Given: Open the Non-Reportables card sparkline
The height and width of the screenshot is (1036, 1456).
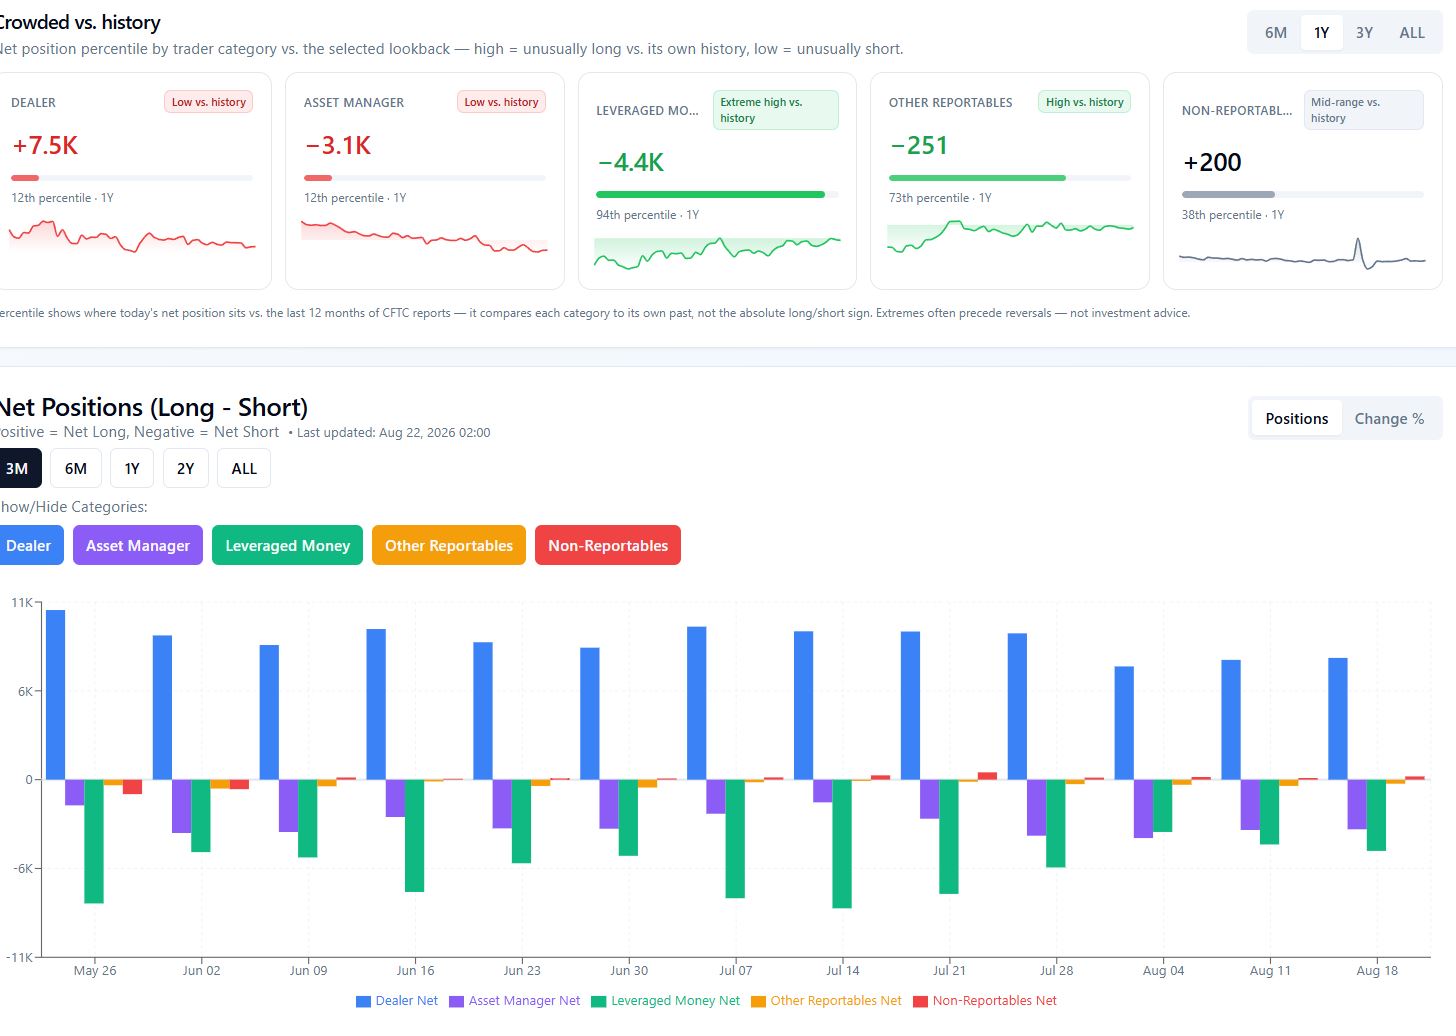Looking at the screenshot, I should click(x=1303, y=253).
